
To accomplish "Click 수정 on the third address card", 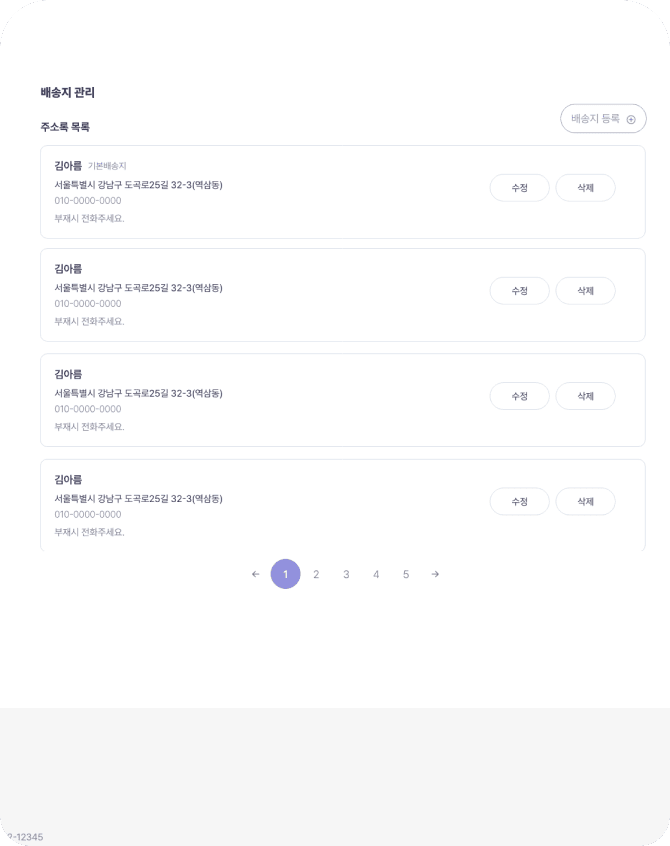I will (519, 396).
